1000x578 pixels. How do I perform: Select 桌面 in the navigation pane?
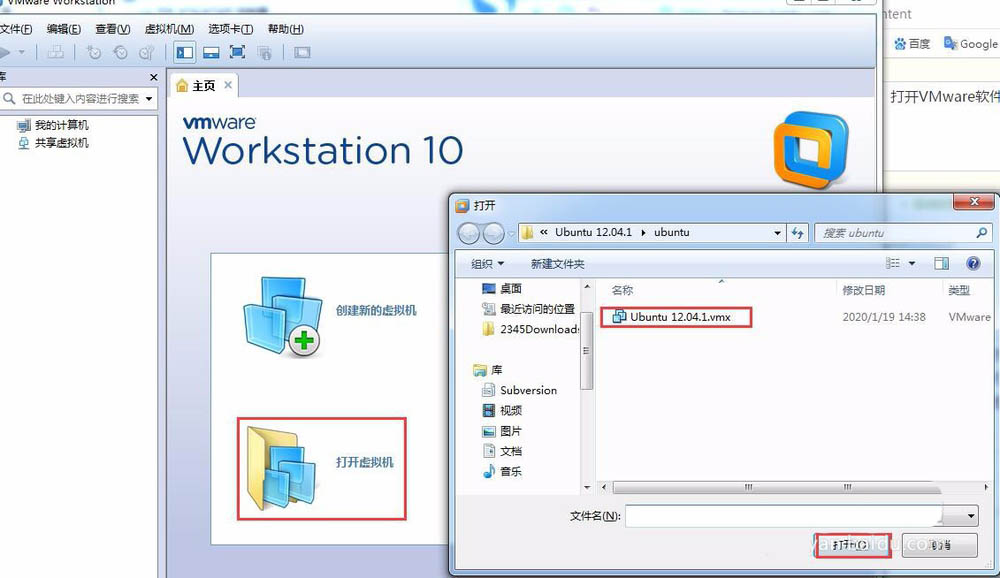pyautogui.click(x=502, y=288)
